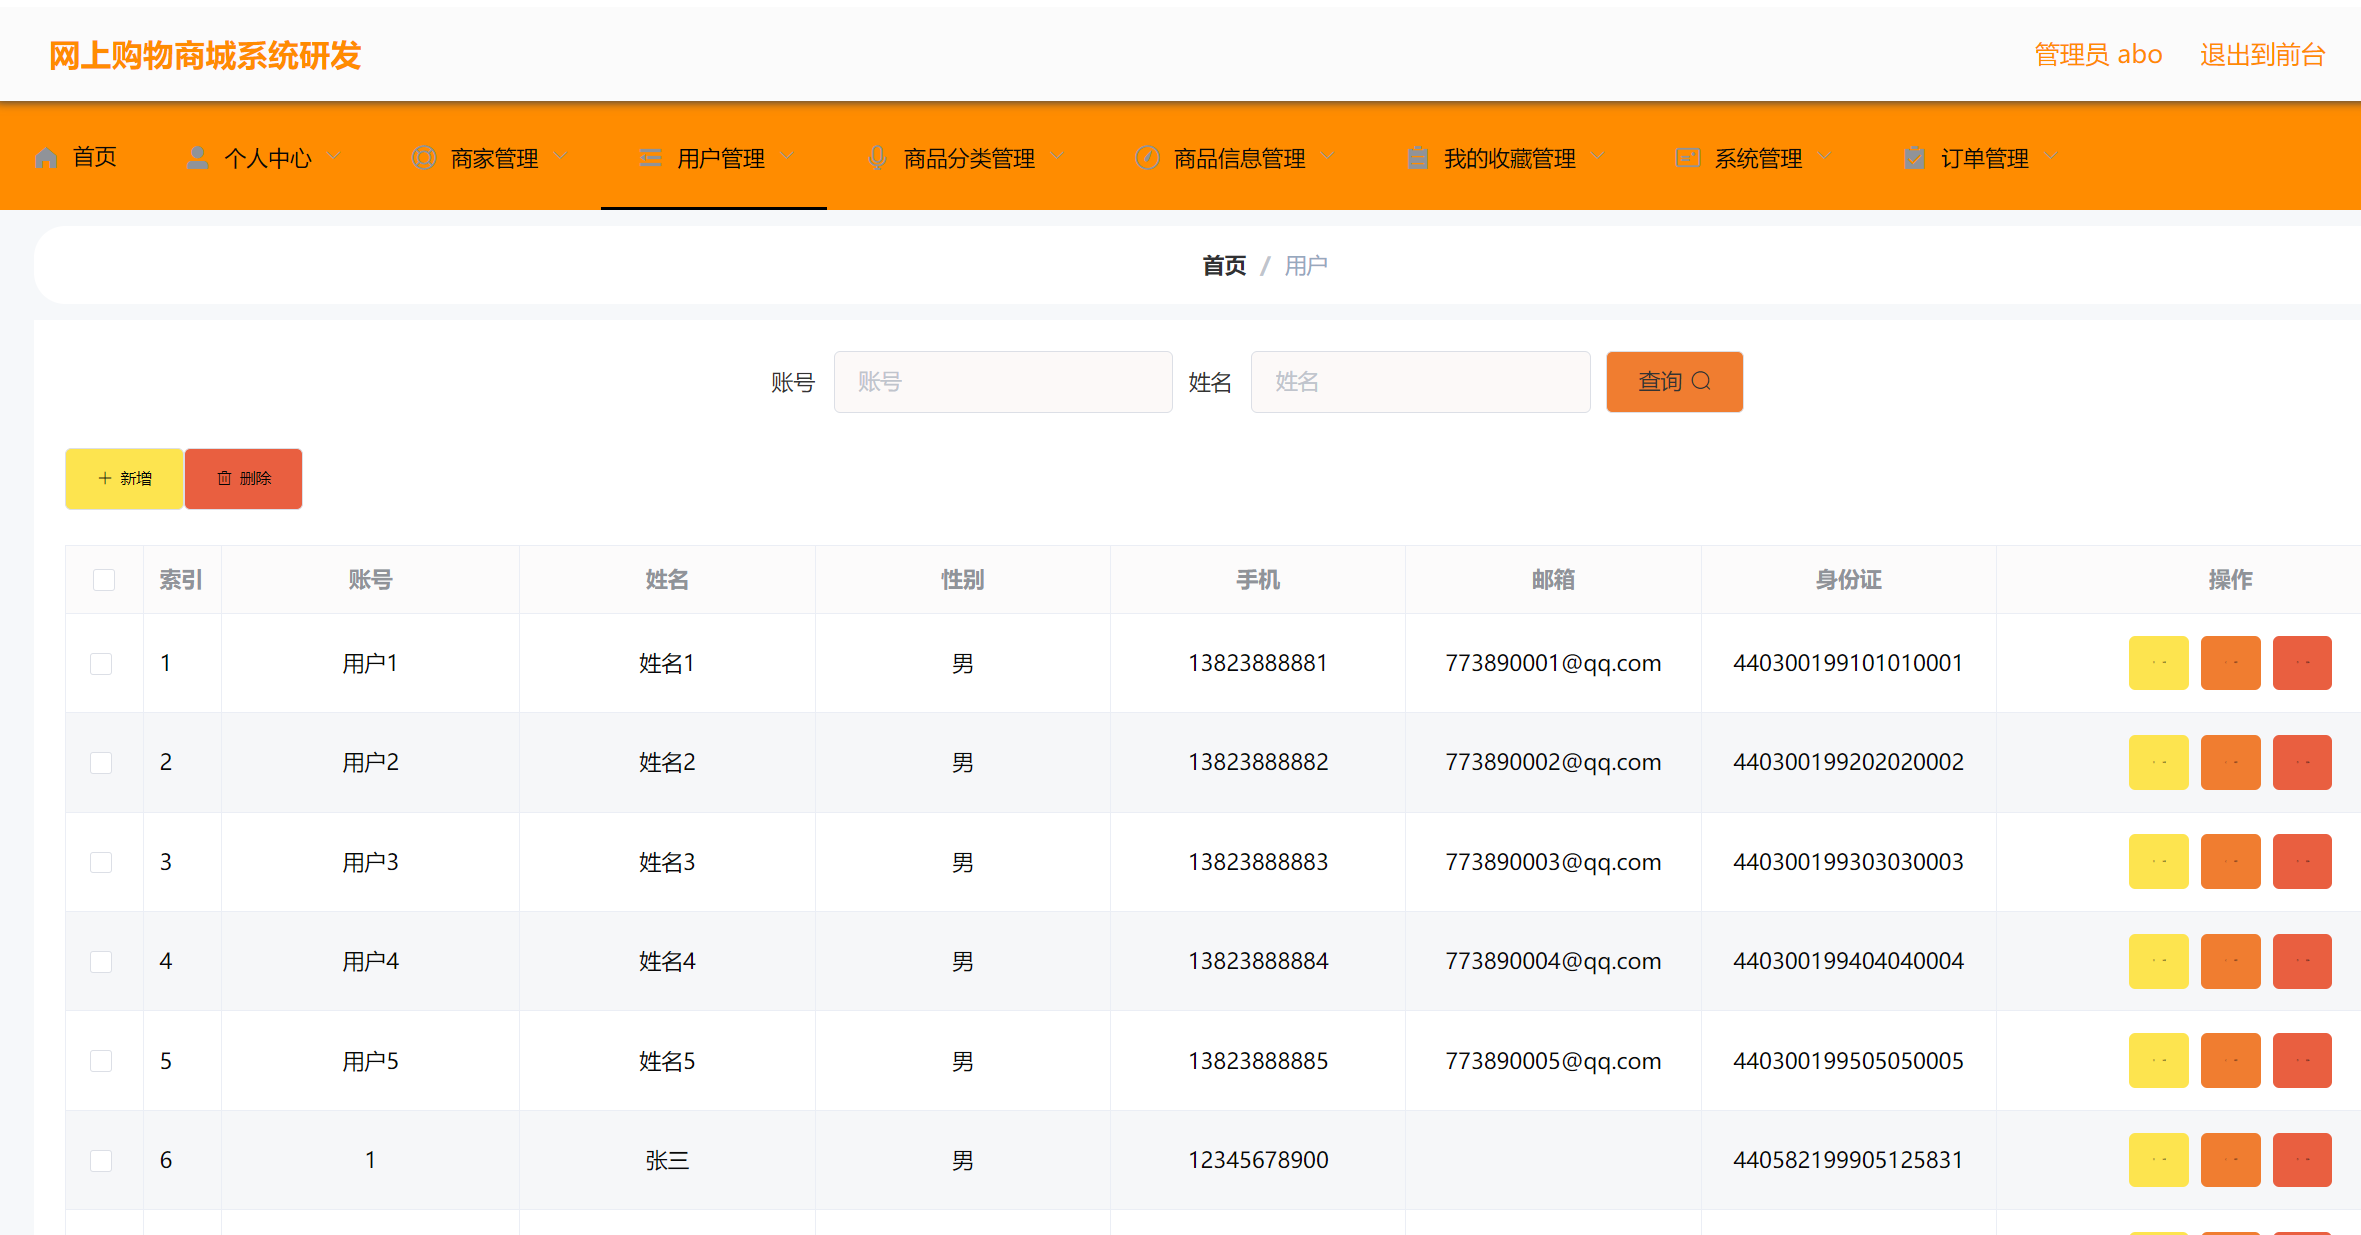Click the red delete button on 用户2's row
The width and height of the screenshot is (2361, 1235).
pos(2302,761)
